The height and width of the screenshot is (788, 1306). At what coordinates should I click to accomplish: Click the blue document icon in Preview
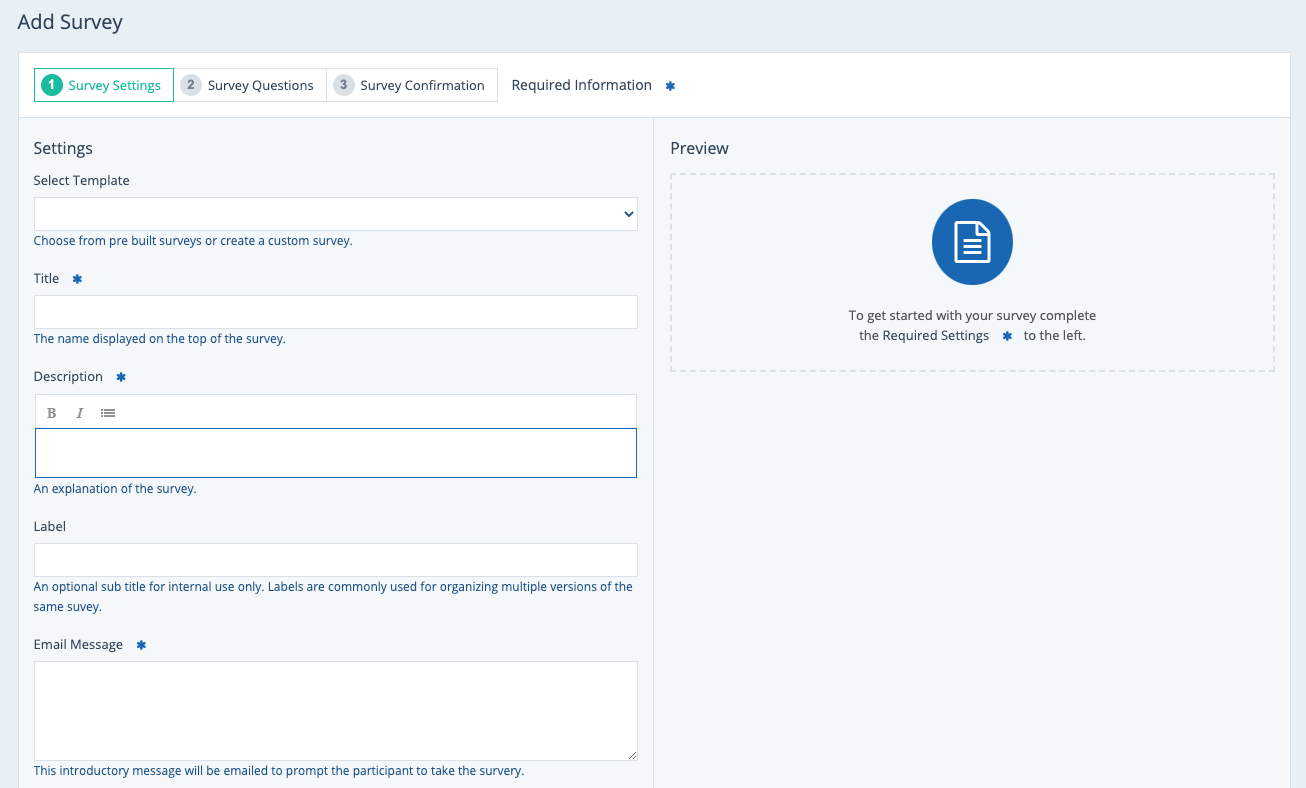click(x=972, y=243)
